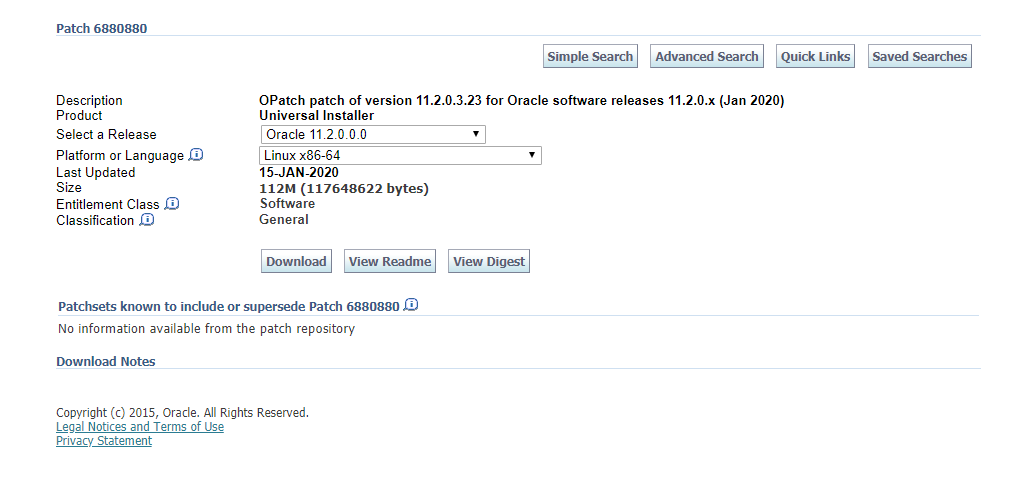Follow the Legal Notices and Terms of Use link
1018x480 pixels.
point(140,427)
